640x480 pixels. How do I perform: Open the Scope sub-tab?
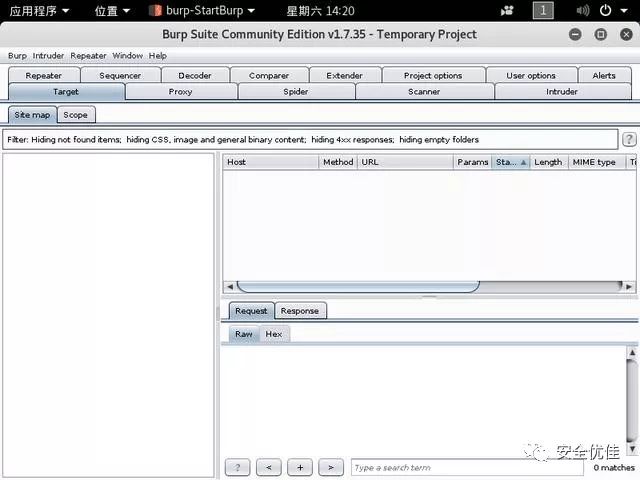(x=76, y=115)
